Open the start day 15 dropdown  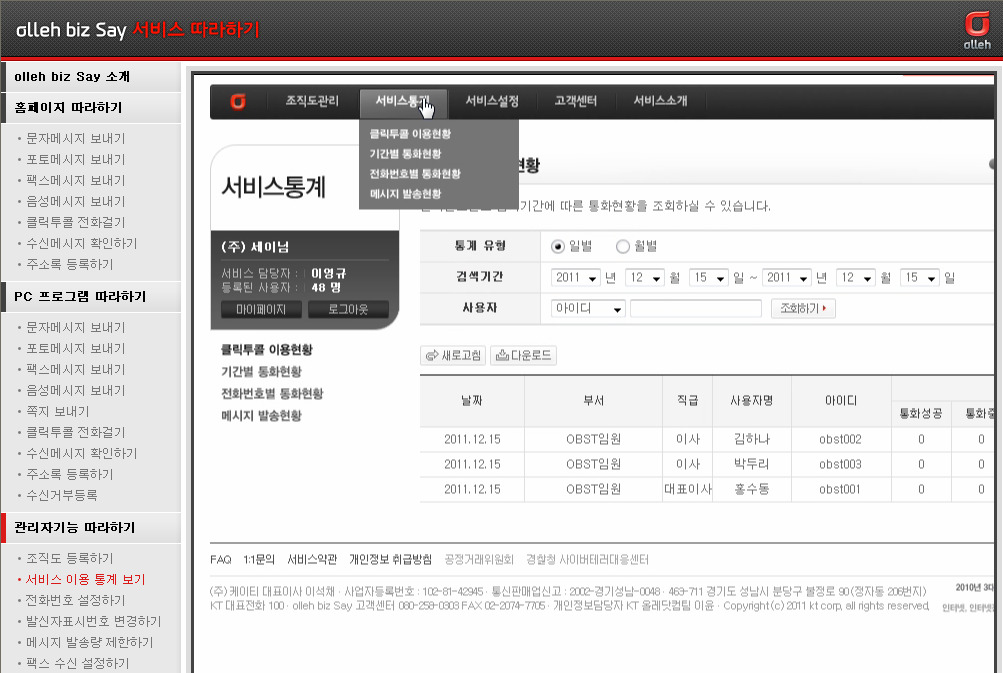(x=709, y=278)
